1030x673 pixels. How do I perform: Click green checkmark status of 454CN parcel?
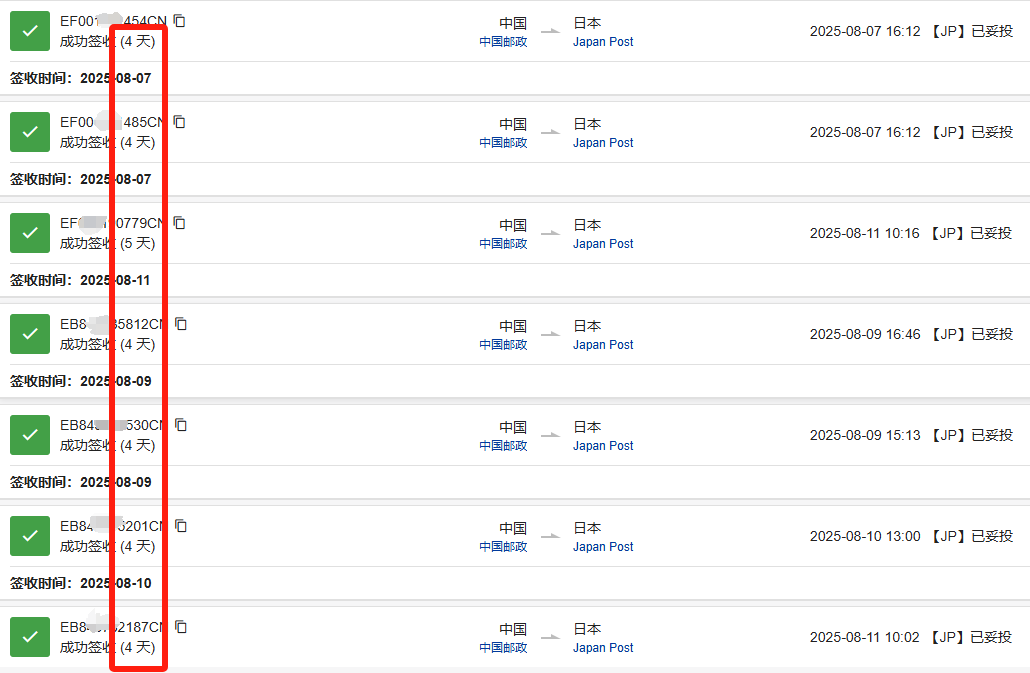pyautogui.click(x=30, y=31)
